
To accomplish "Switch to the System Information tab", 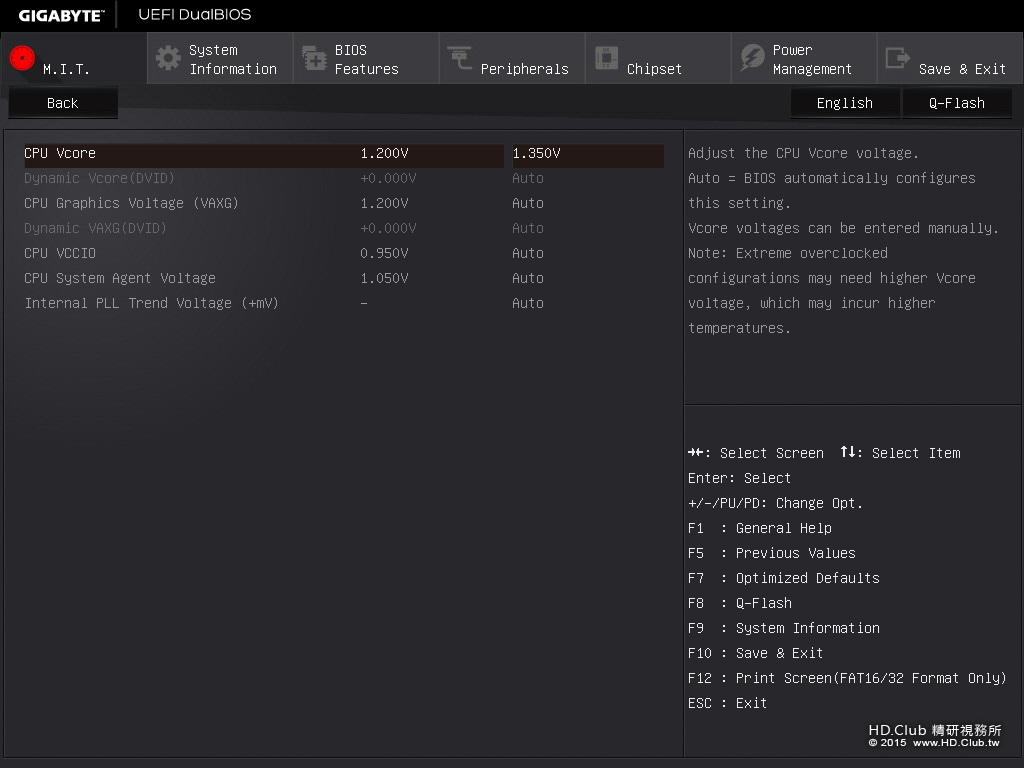I will coord(220,59).
